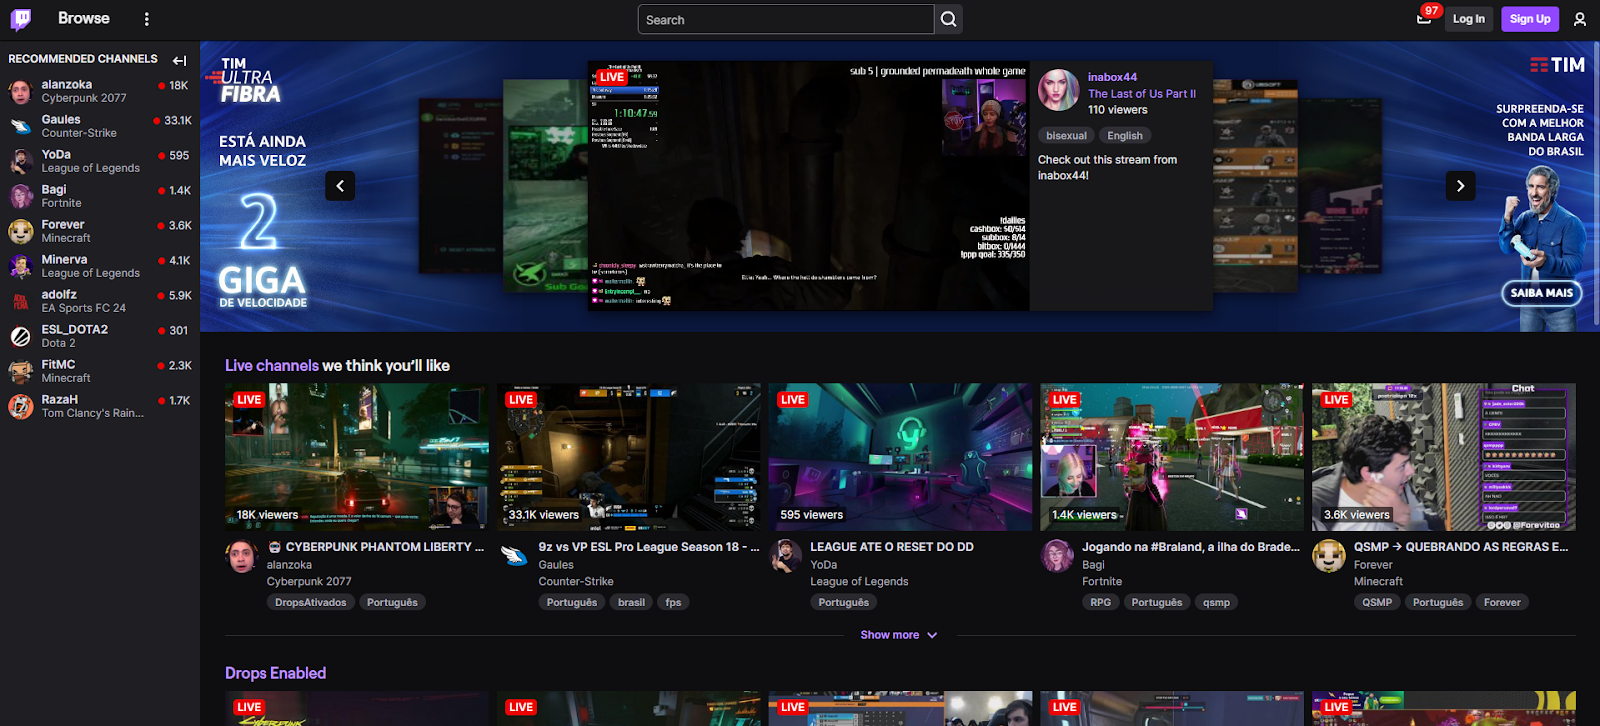Open inabox44 channel name link
1600x726 pixels.
1112,77
